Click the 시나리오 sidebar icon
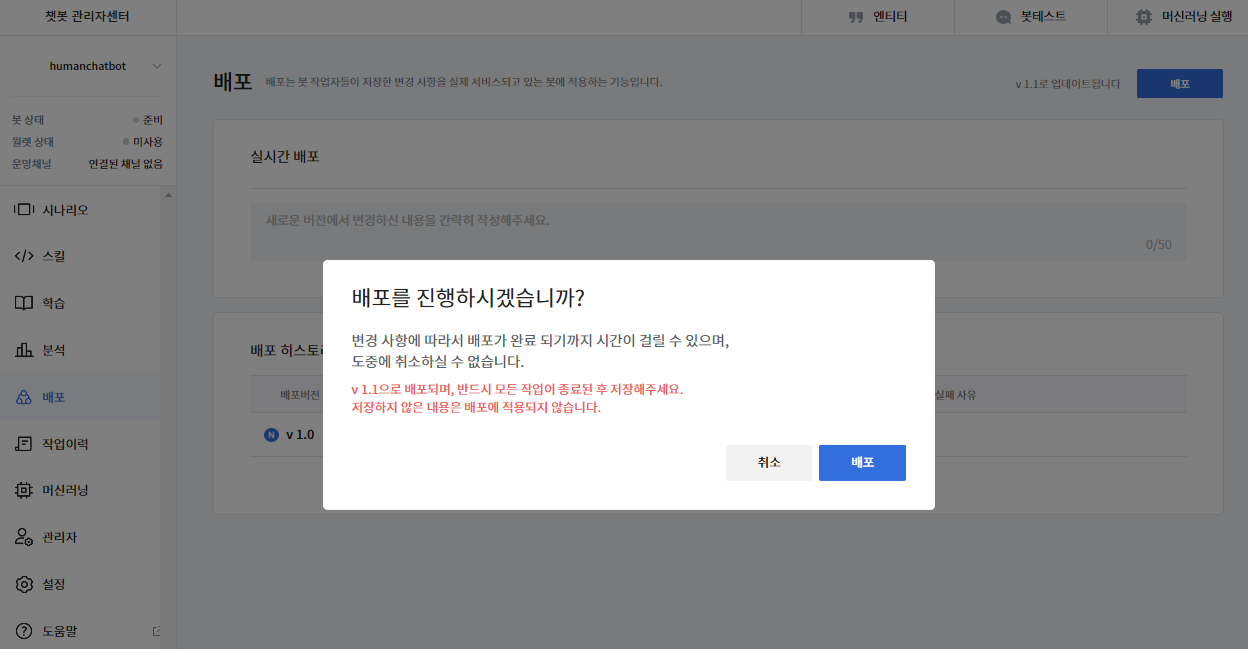 tap(24, 210)
